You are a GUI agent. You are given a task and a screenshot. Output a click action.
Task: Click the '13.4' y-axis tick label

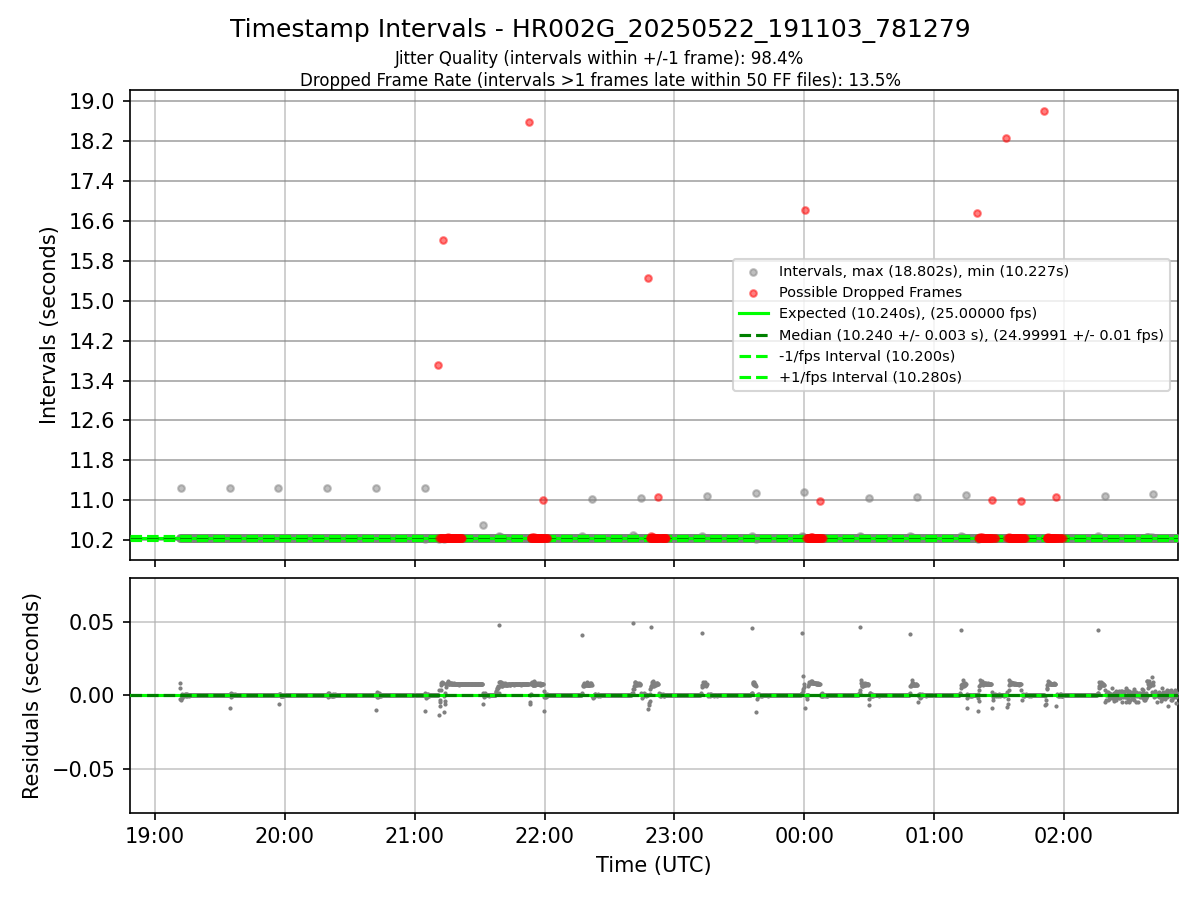pyautogui.click(x=94, y=381)
